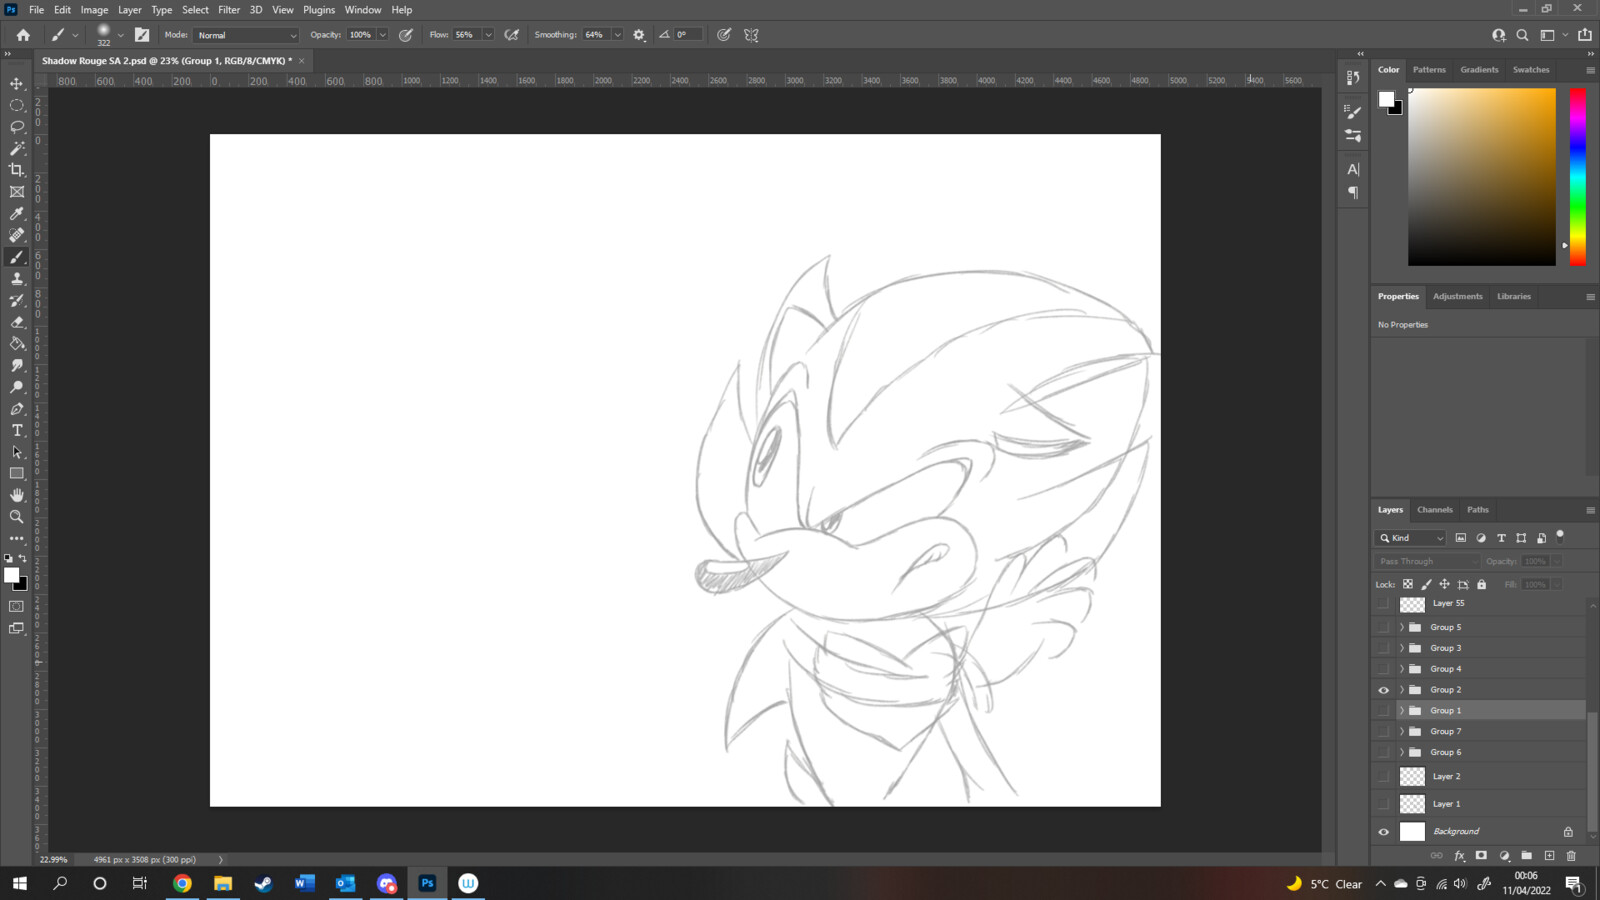Delete layer with trash icon
Viewport: 1600px width, 900px height.
1571,856
